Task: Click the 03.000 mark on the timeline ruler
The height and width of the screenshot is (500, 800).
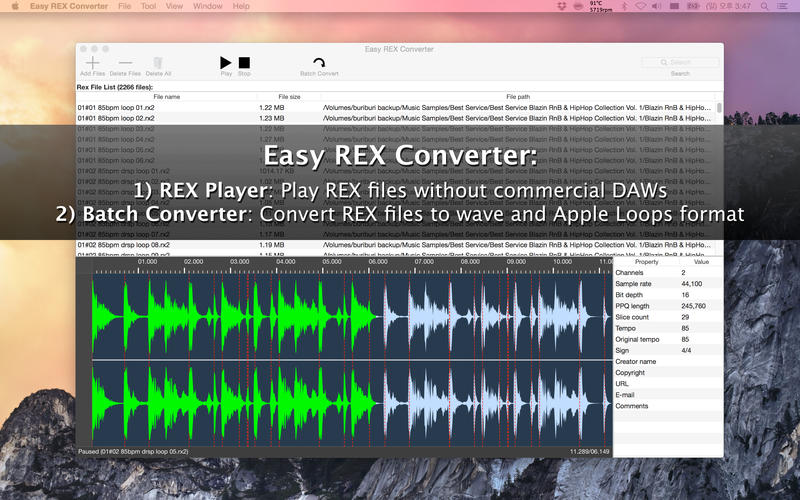Action: [x=240, y=261]
